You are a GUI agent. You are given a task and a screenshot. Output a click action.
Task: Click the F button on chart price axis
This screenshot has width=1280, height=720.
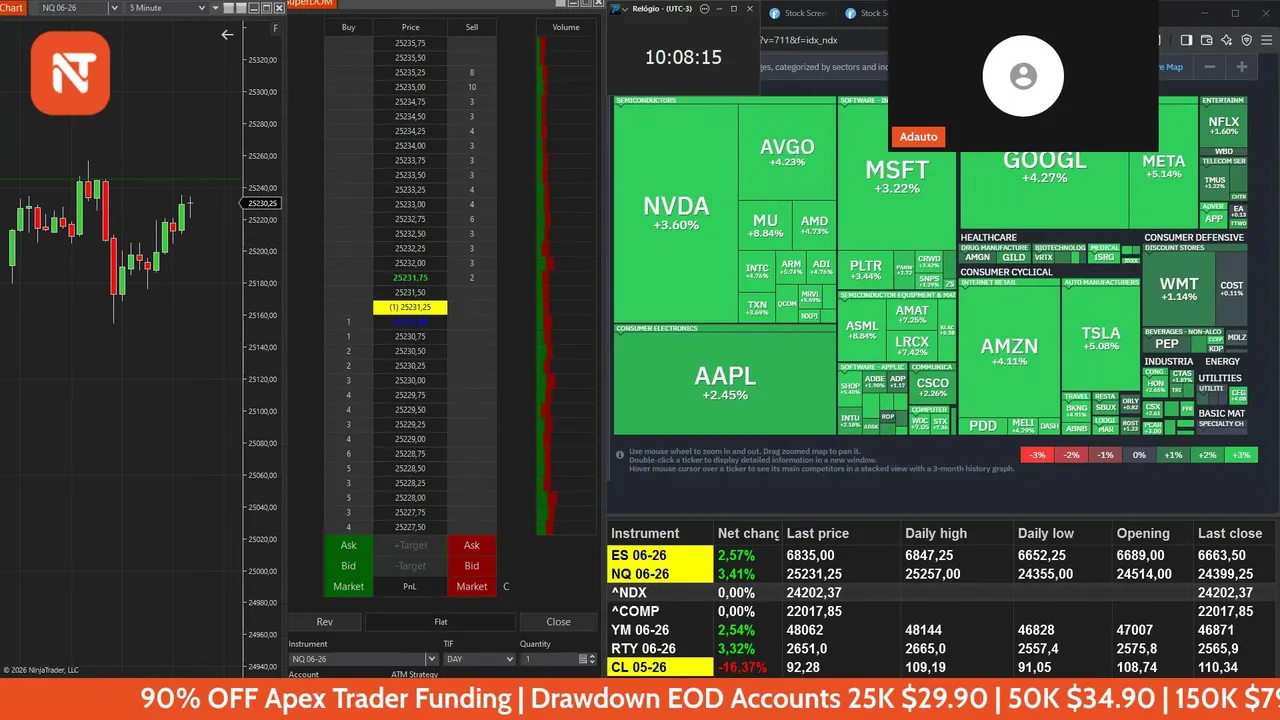click(275, 29)
